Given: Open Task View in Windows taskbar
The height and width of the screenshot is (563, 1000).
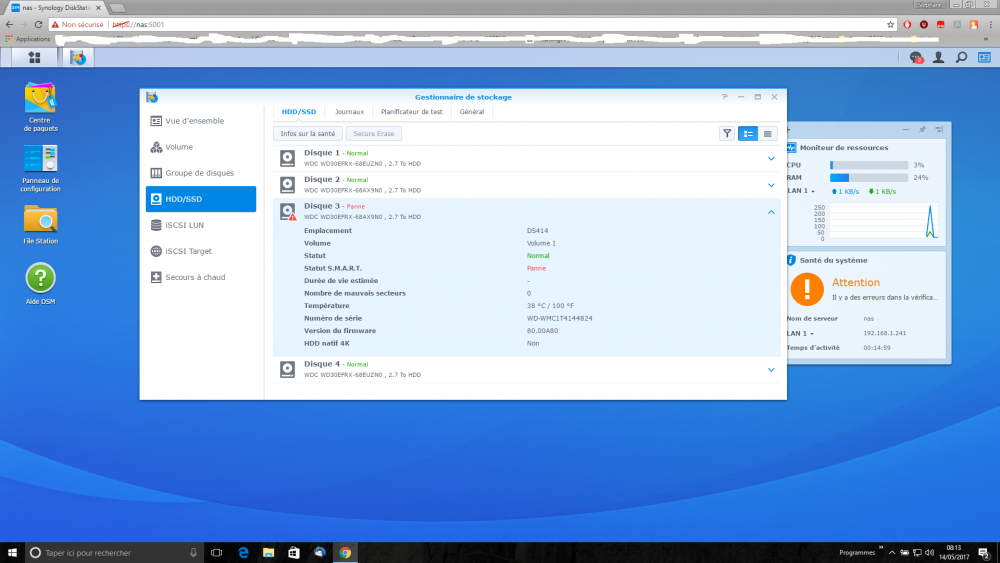Looking at the screenshot, I should [x=216, y=552].
